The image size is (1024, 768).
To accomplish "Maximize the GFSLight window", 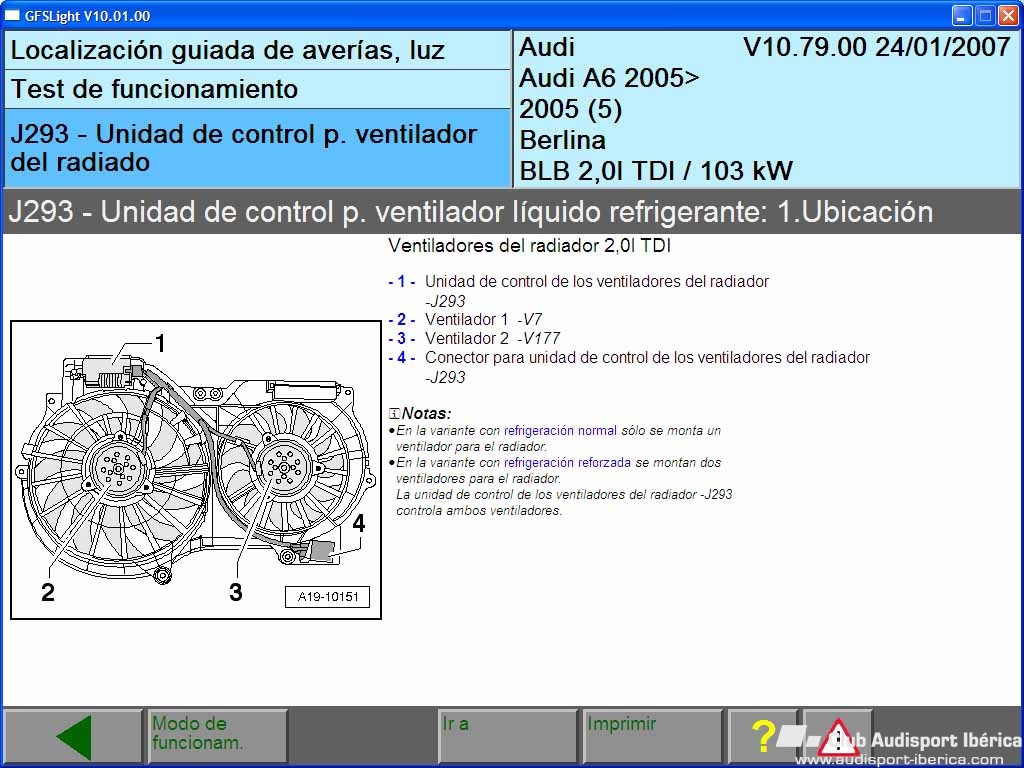I will [x=985, y=16].
